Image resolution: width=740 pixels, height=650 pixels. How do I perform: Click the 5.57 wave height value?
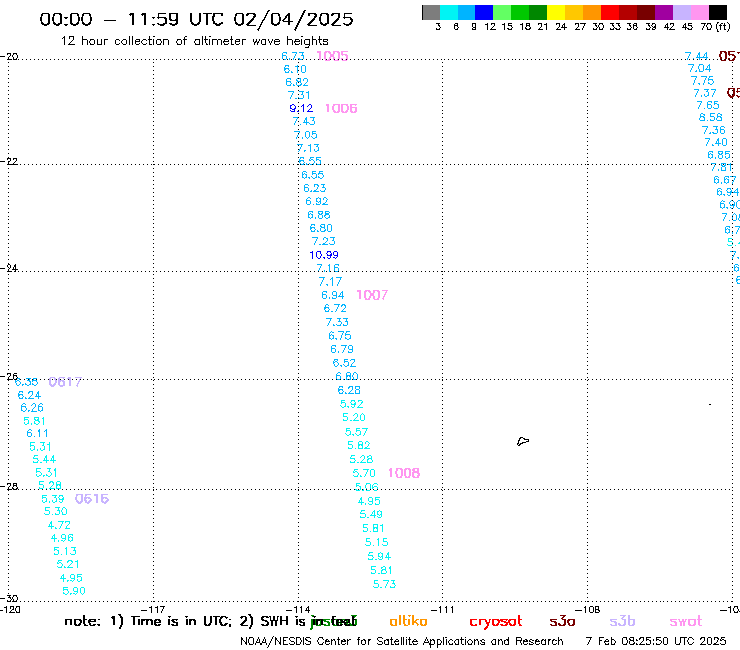[356, 432]
